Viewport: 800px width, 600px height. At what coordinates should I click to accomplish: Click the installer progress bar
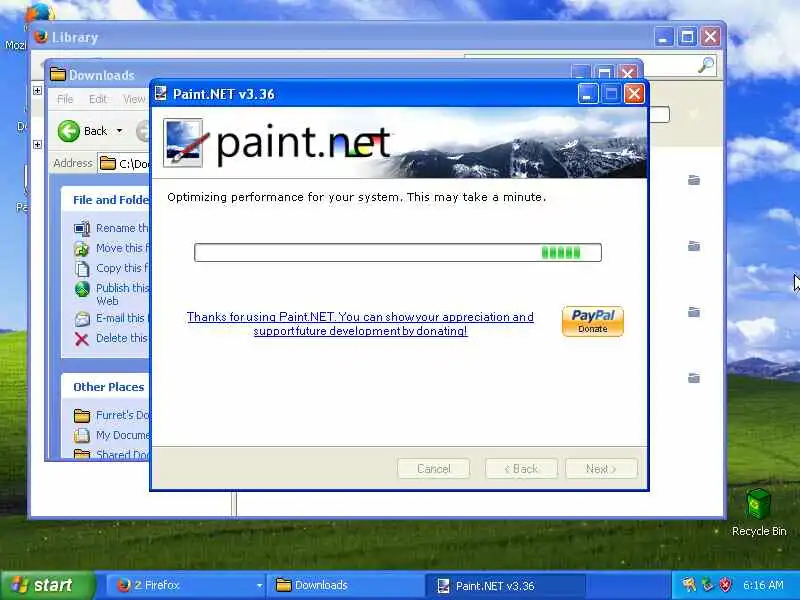[x=397, y=253]
